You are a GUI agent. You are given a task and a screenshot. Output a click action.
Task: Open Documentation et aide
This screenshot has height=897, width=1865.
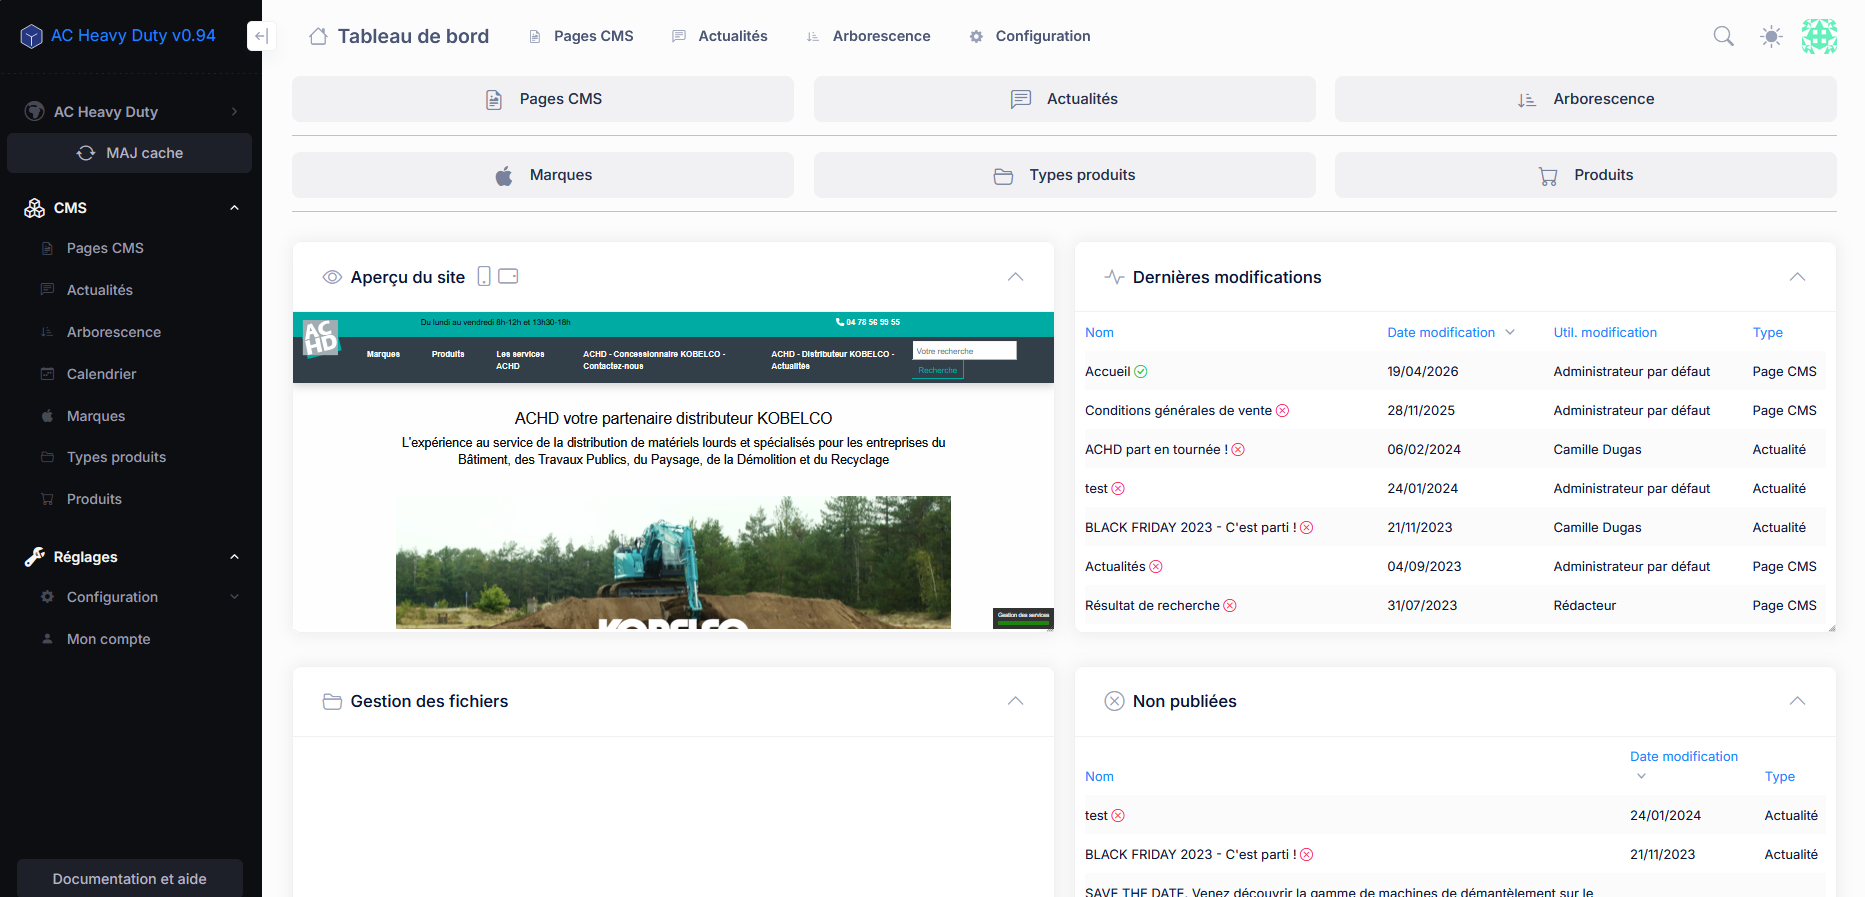[130, 878]
